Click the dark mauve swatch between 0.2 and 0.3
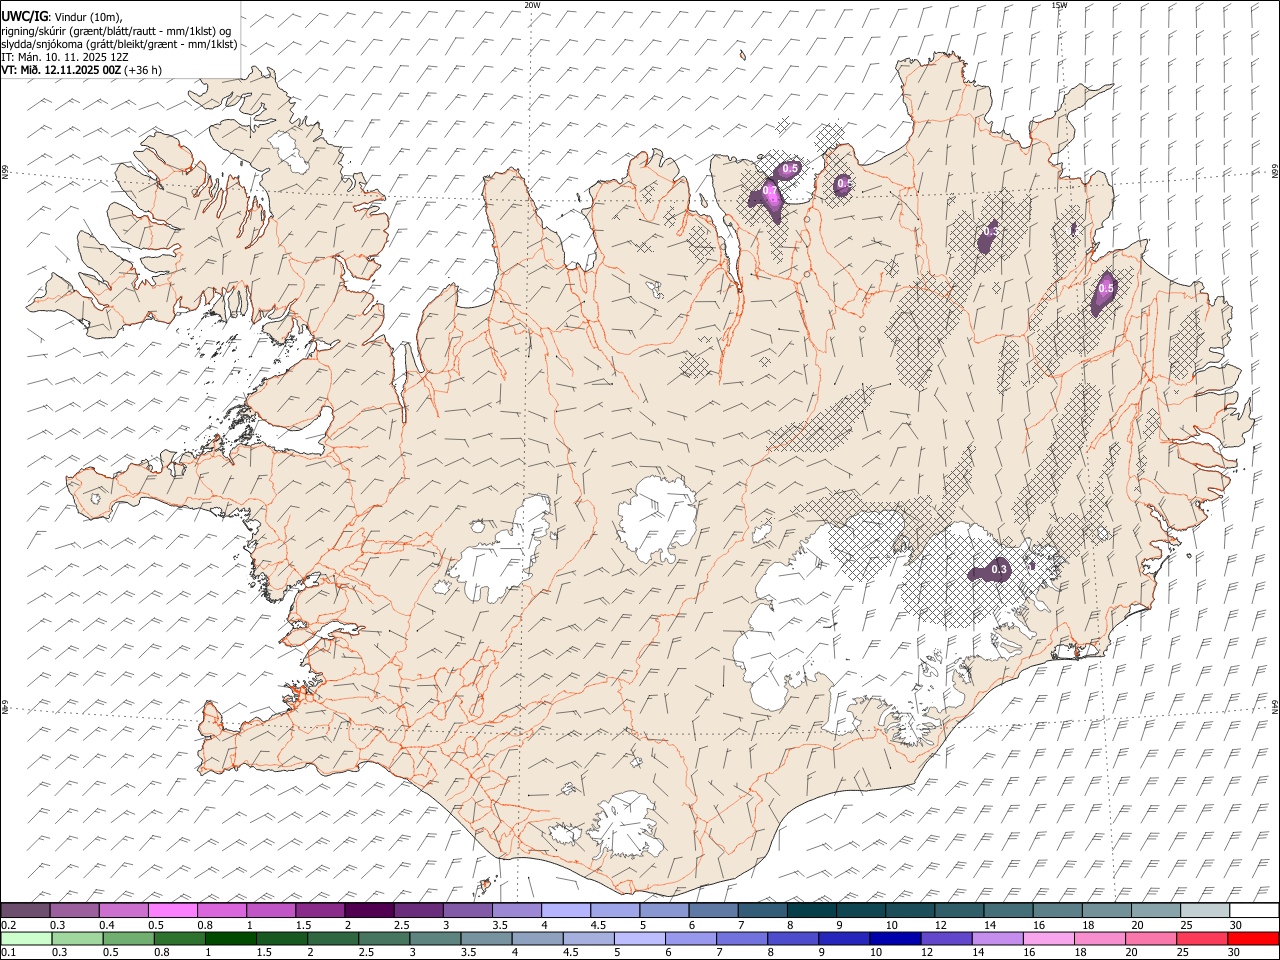Viewport: 1280px width, 960px height. 25,911
